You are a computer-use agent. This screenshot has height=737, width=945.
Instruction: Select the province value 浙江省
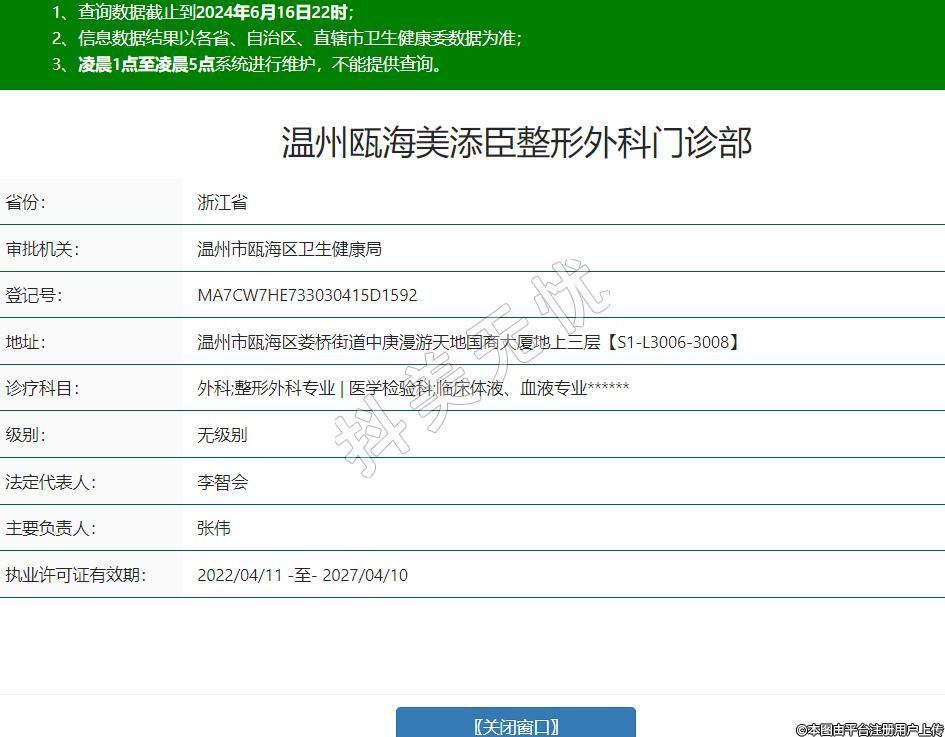coord(222,202)
